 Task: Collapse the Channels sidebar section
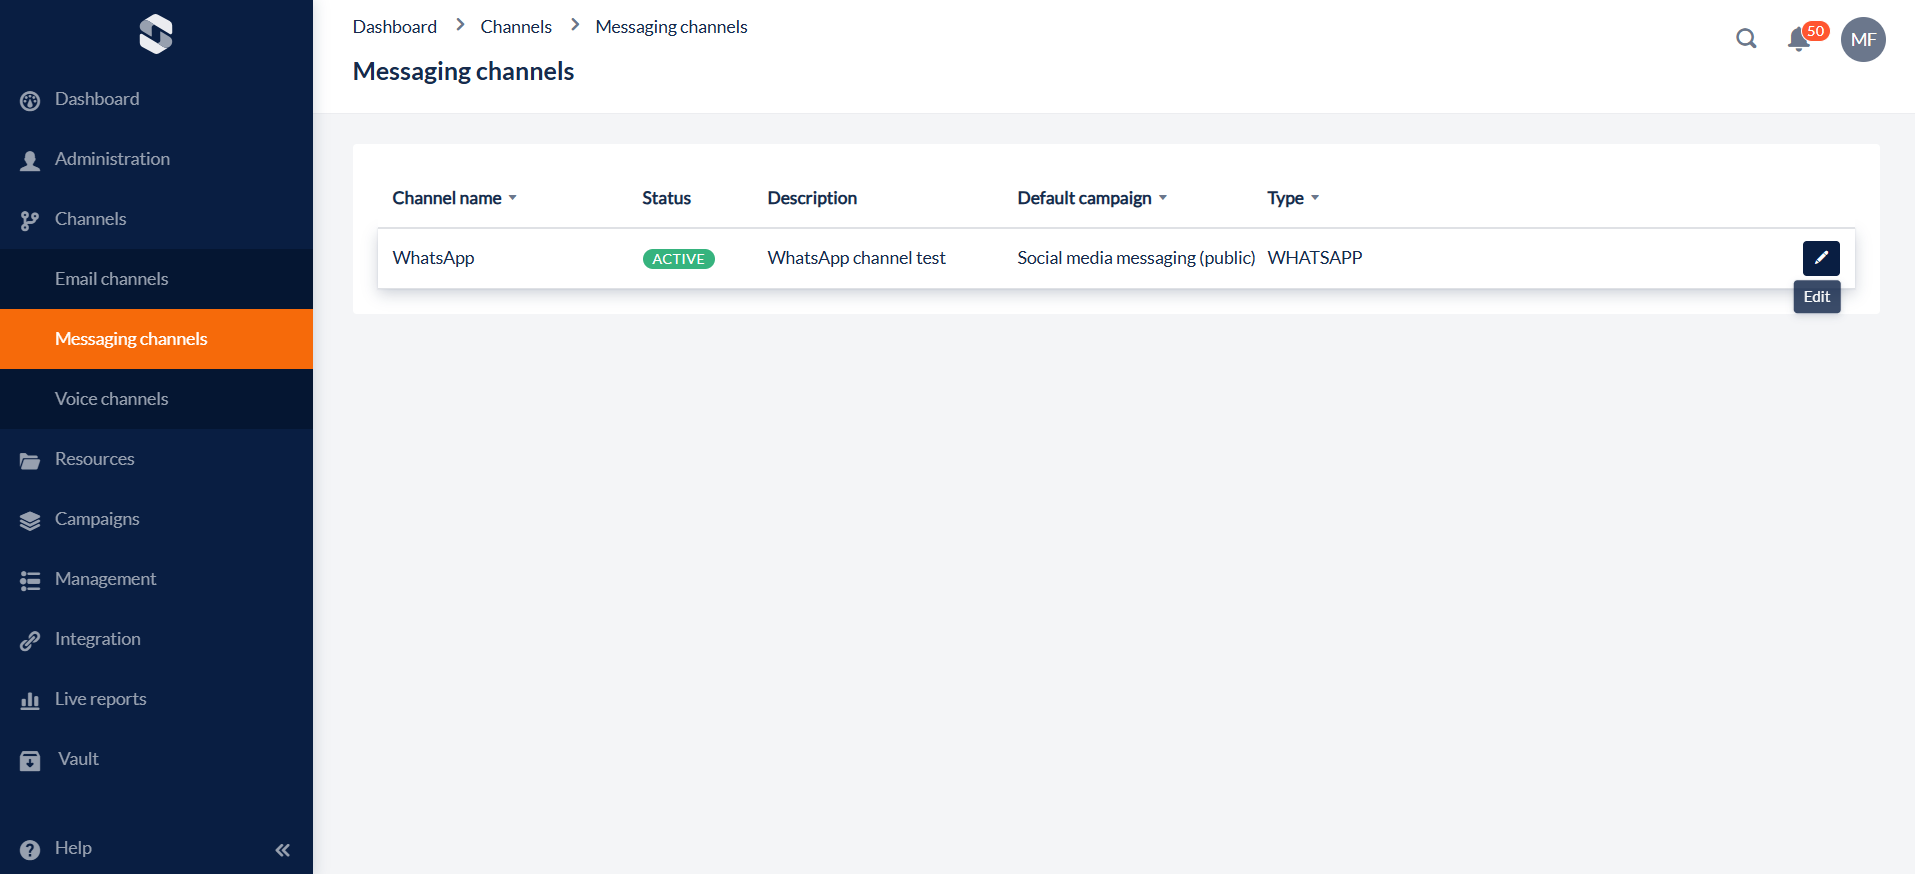(90, 219)
